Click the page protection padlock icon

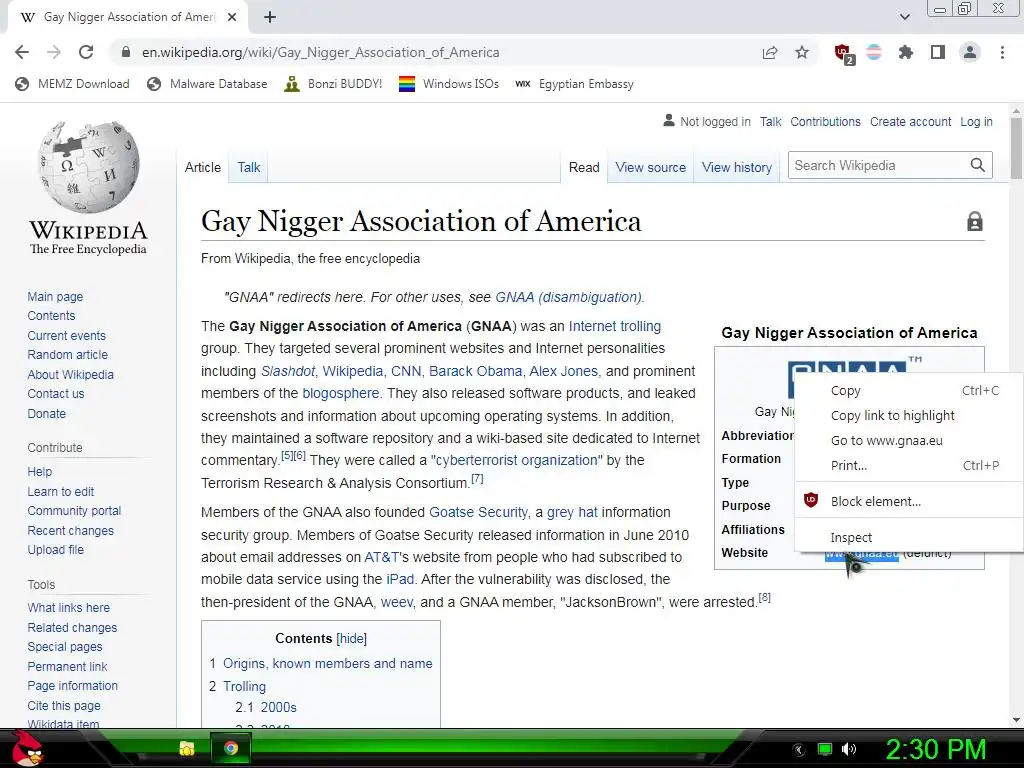point(974,221)
